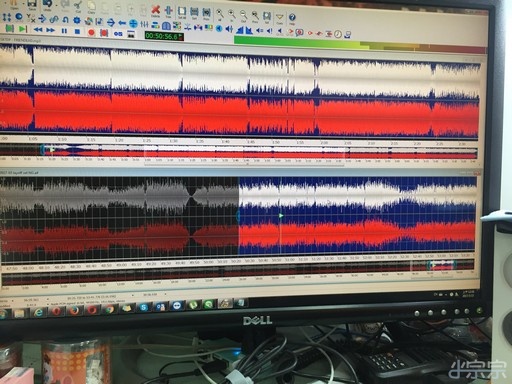Click the green playback marker in lower waveform

coord(281,216)
